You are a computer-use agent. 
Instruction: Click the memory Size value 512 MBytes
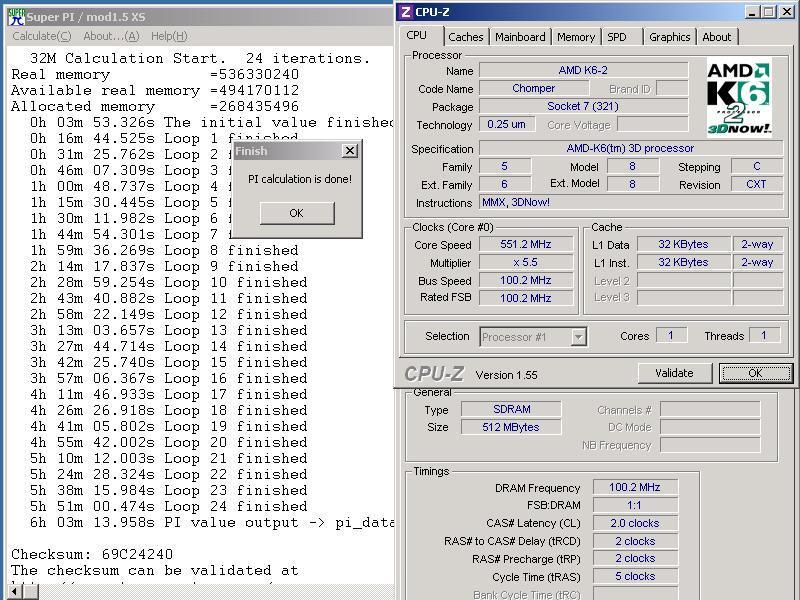click(x=511, y=427)
